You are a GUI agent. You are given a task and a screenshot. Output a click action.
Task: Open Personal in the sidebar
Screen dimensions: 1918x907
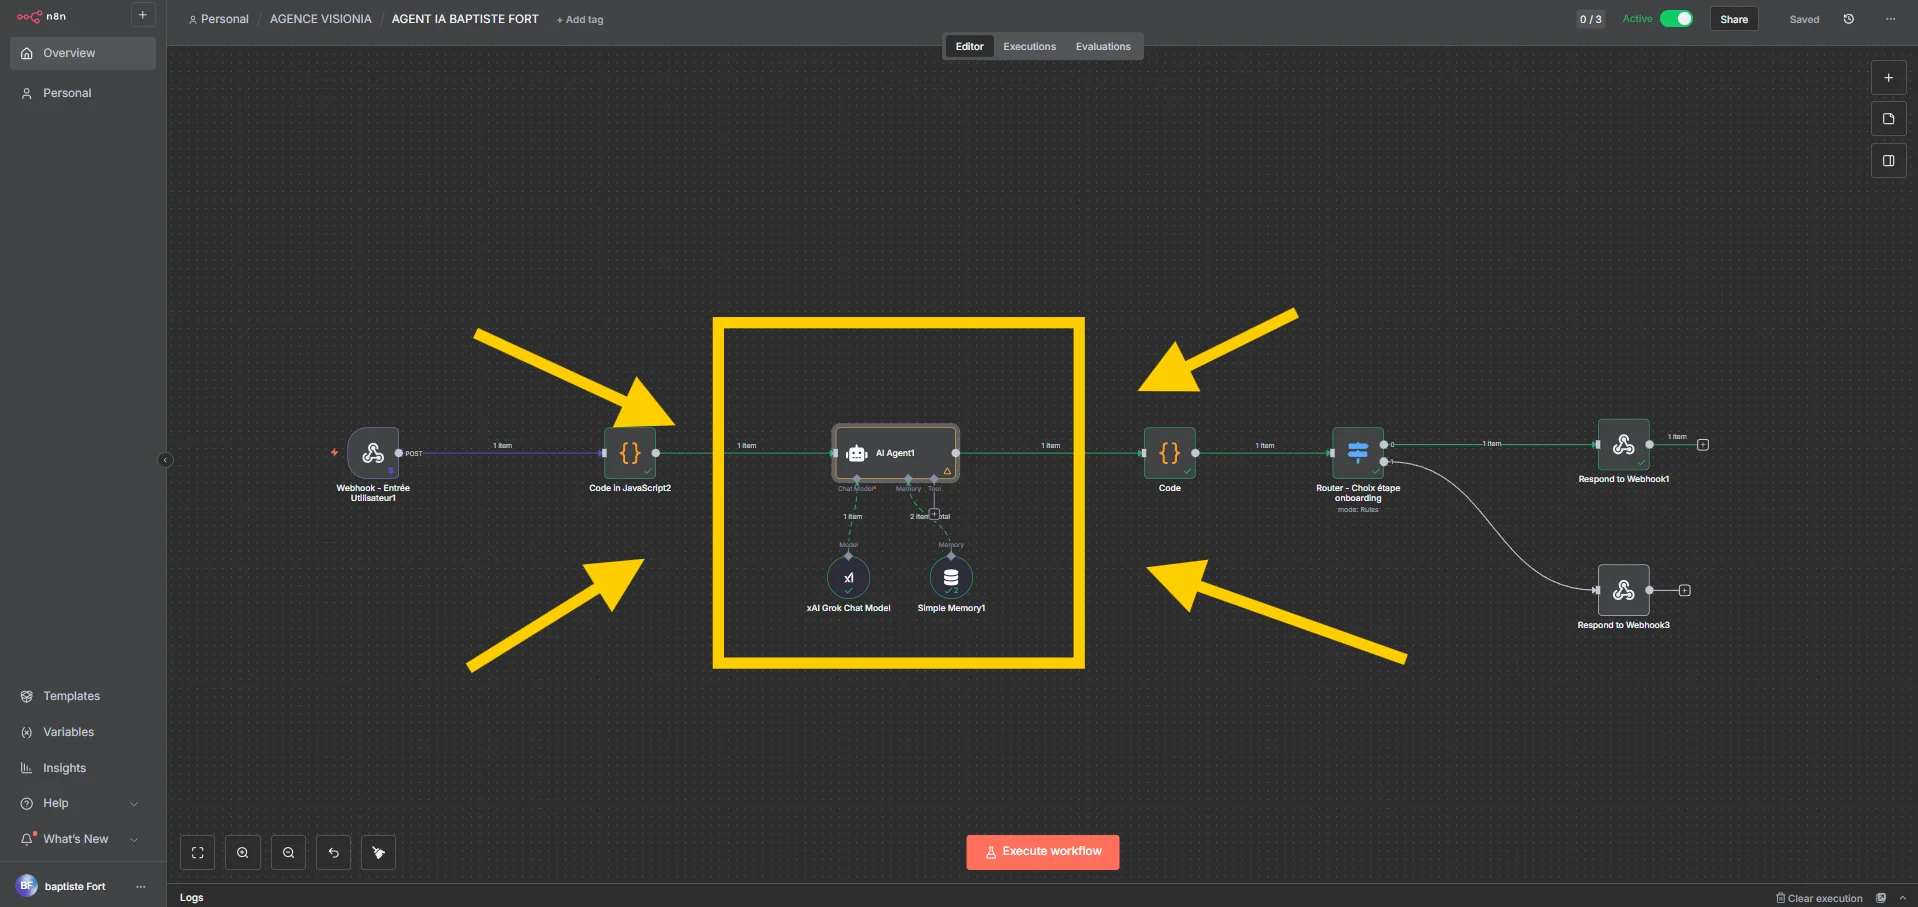83,93
